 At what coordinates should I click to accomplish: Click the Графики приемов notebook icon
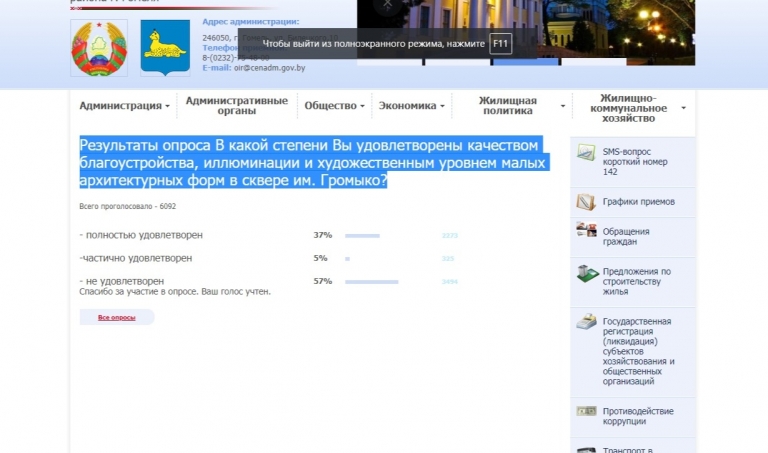coord(586,202)
